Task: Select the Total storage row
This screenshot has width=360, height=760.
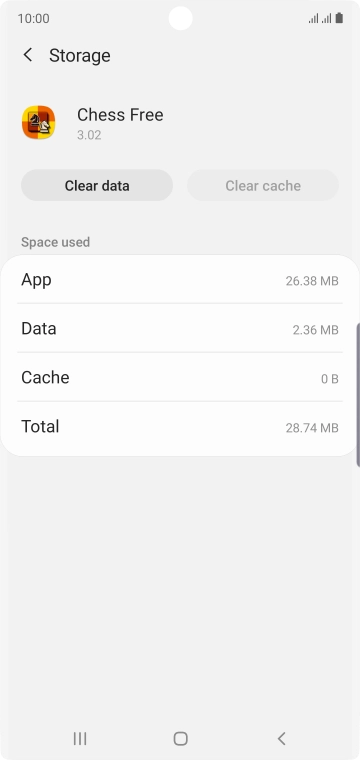Action: point(180,427)
